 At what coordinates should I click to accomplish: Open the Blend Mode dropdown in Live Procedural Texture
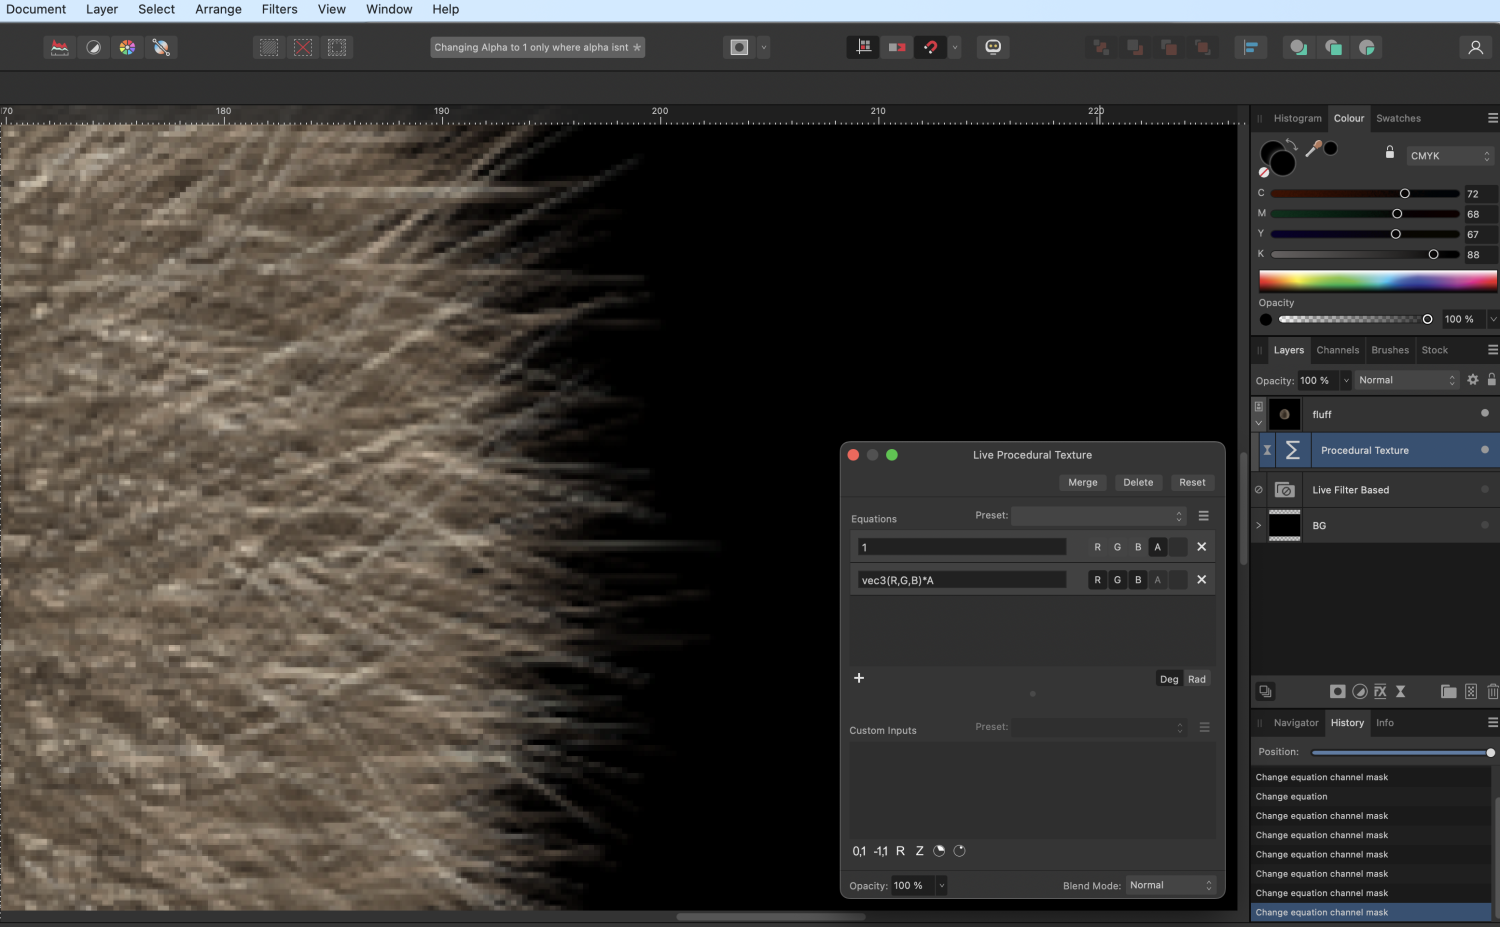pos(1168,885)
